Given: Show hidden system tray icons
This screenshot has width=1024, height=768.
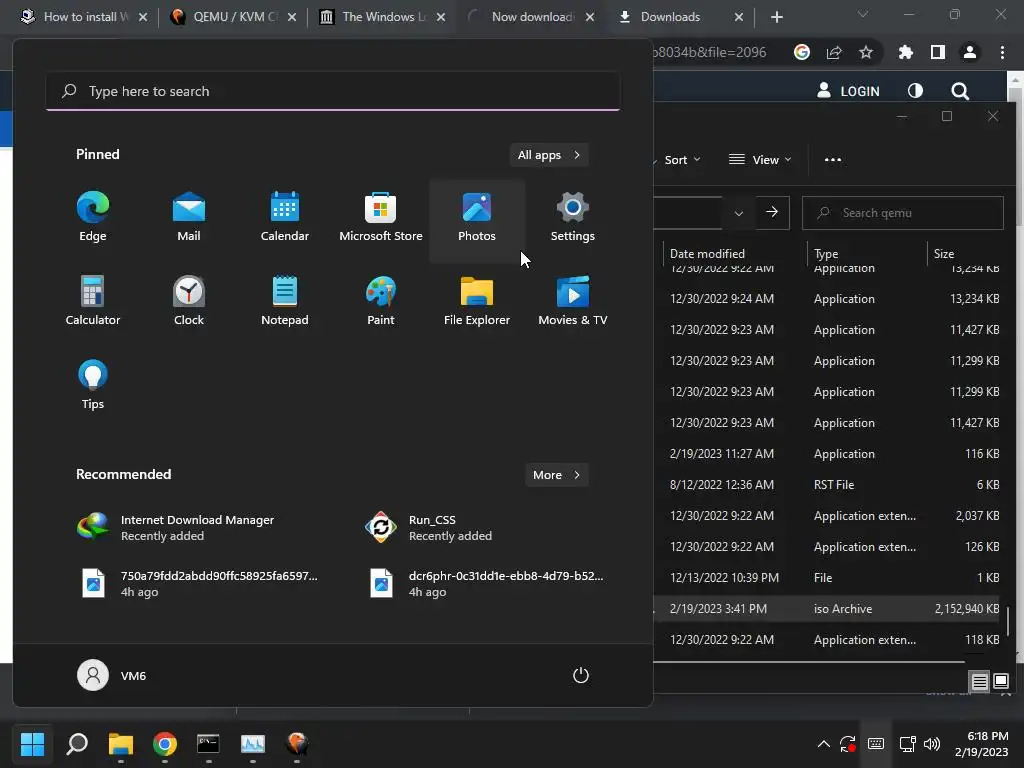Looking at the screenshot, I should pos(824,743).
